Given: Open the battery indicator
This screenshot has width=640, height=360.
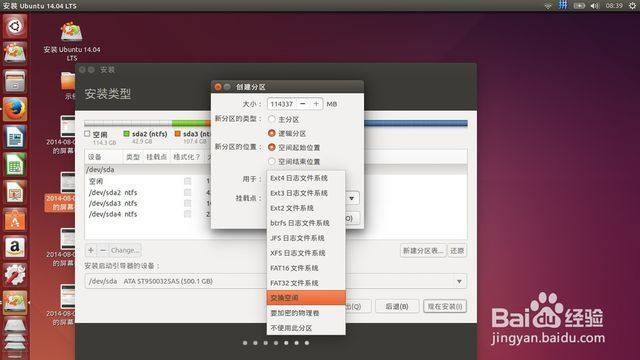Looking at the screenshot, I should (x=579, y=6).
